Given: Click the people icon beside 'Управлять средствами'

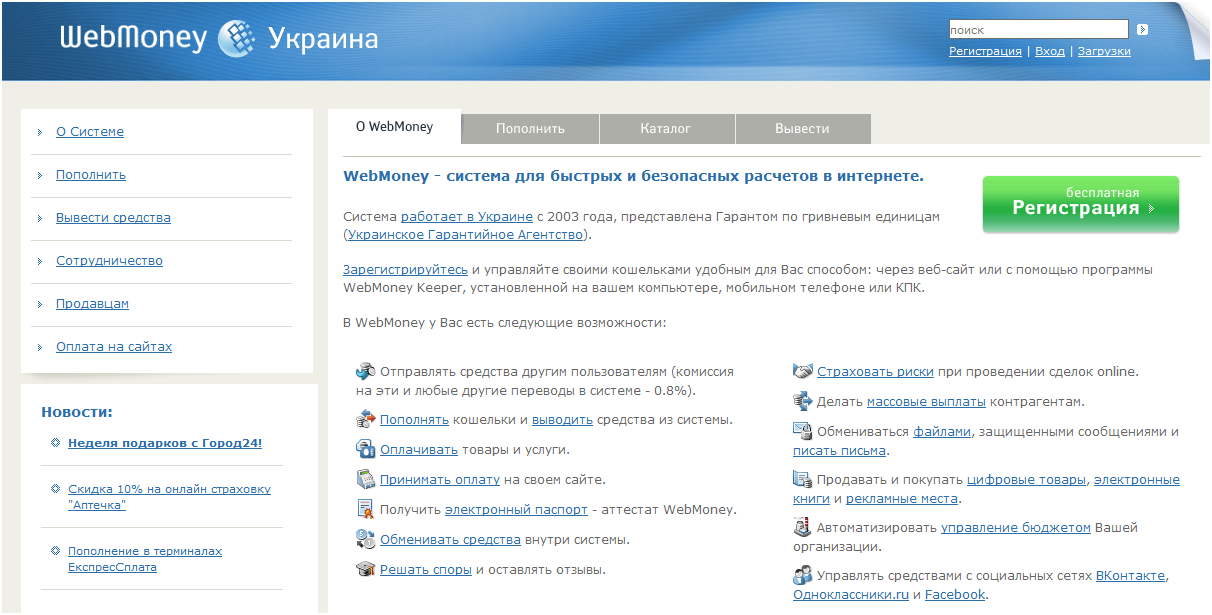Looking at the screenshot, I should click(803, 575).
